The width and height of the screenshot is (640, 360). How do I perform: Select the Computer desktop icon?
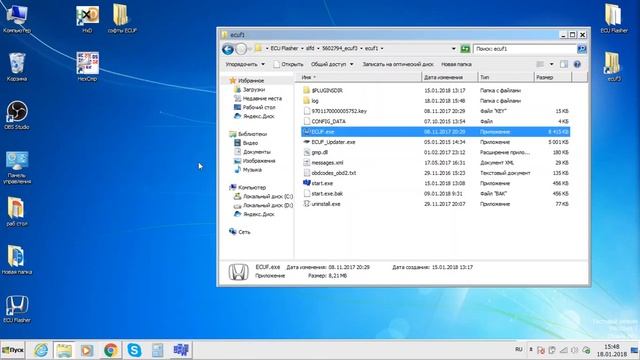point(17,19)
